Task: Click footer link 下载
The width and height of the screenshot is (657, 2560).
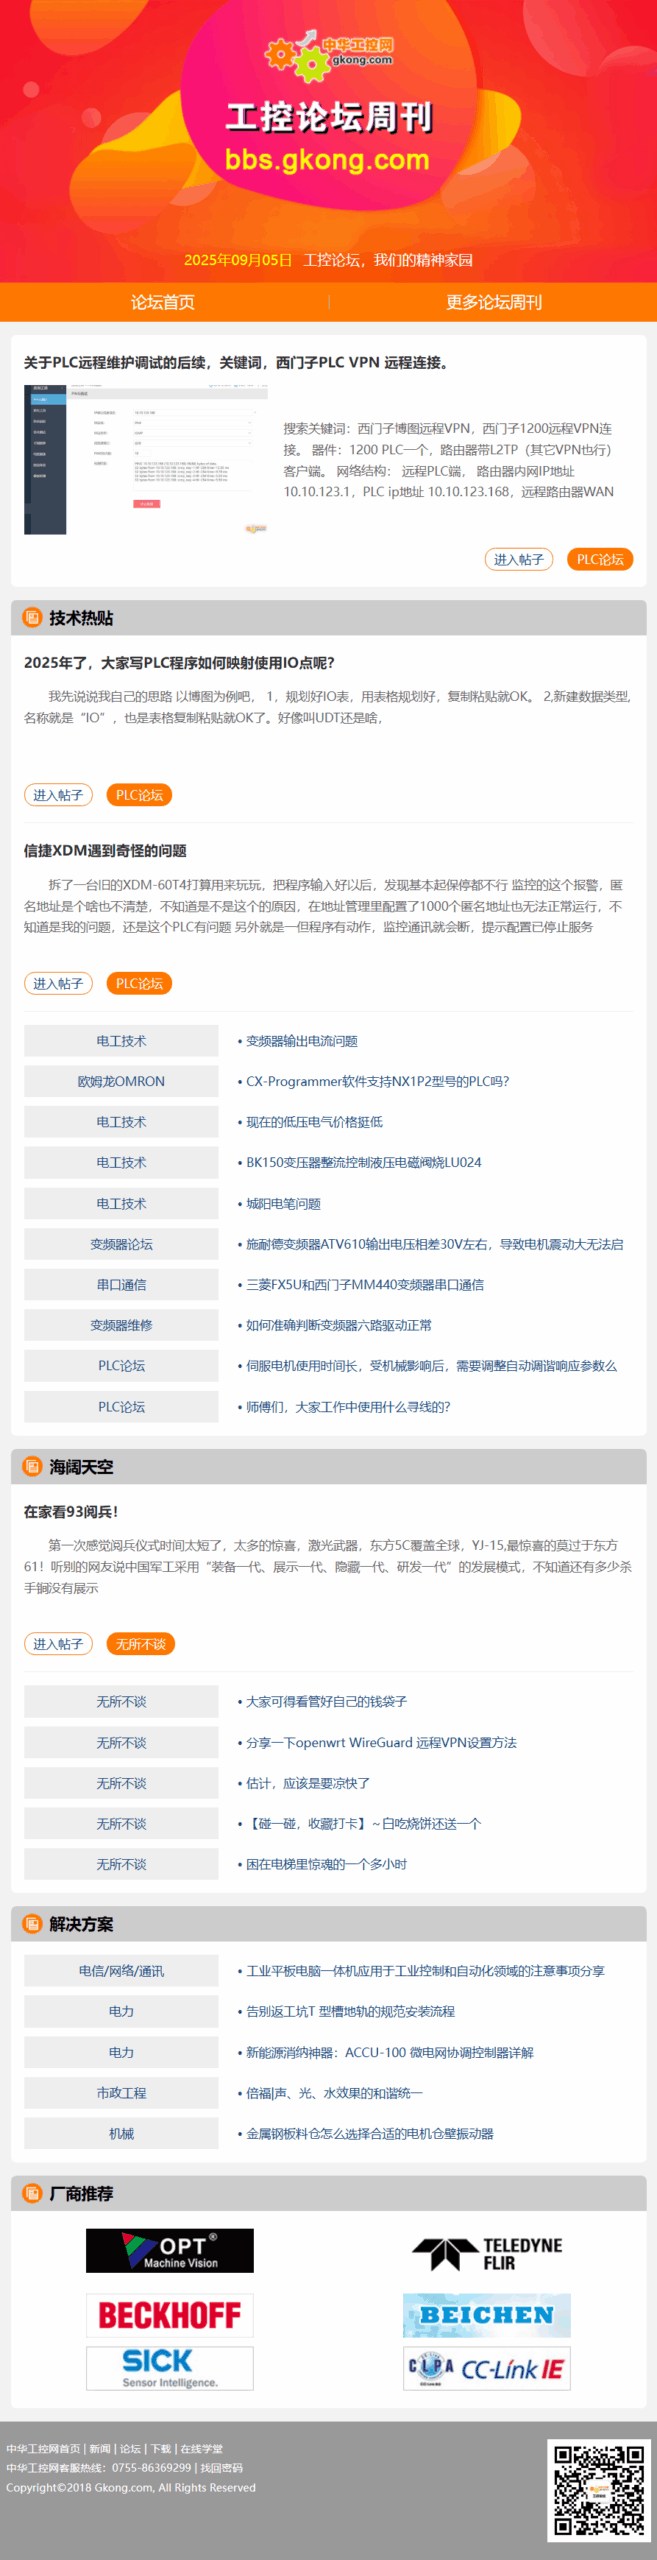Action: [x=161, y=2449]
